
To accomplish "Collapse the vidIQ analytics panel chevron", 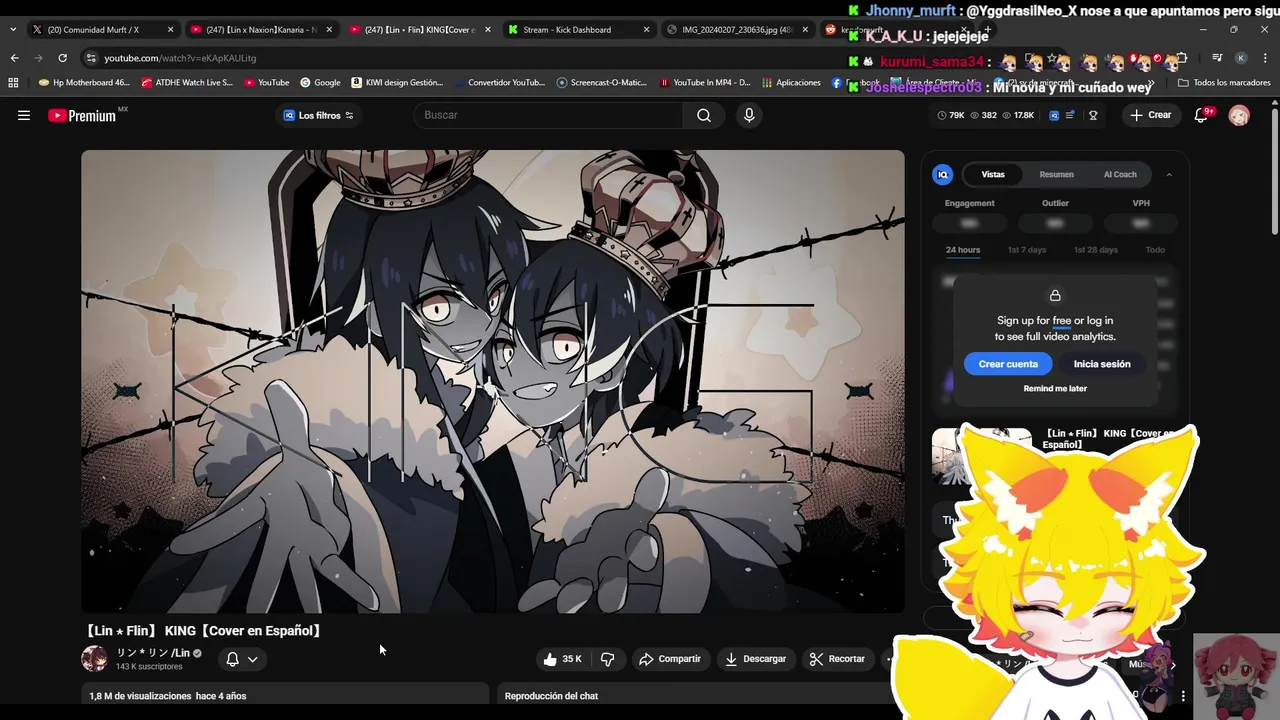I will (x=1169, y=175).
